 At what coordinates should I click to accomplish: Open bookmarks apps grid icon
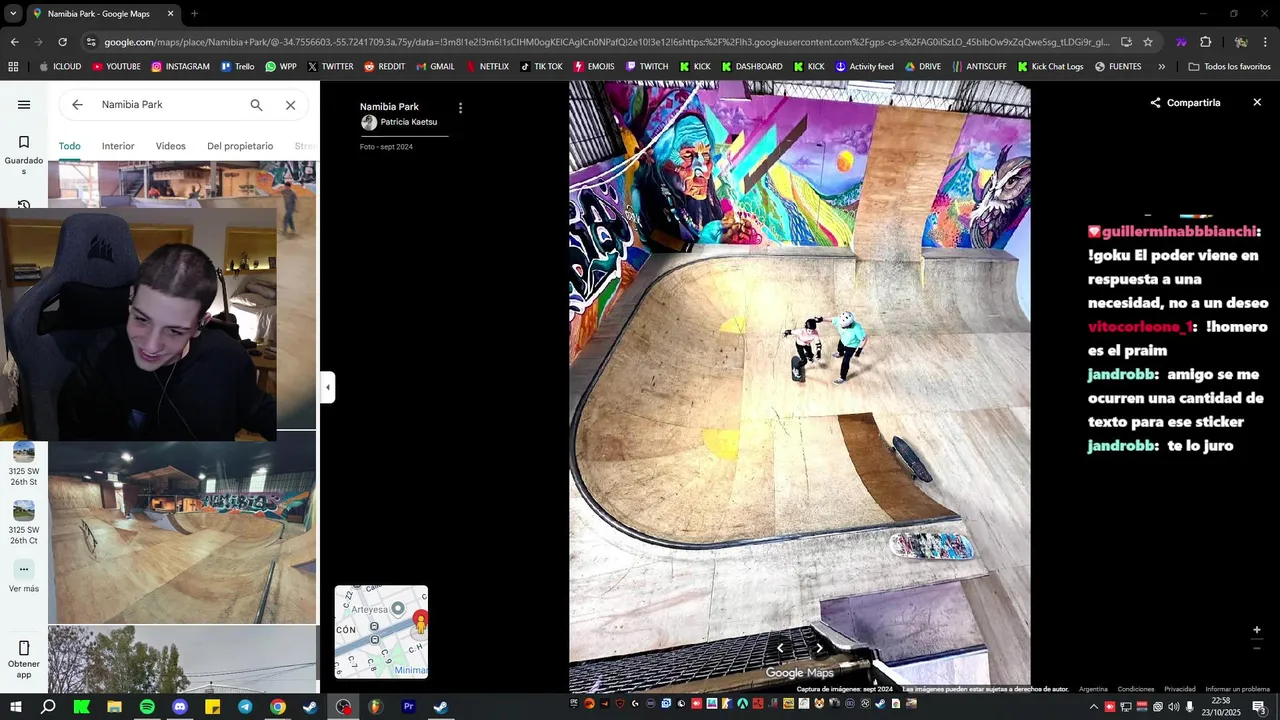pyautogui.click(x=13, y=67)
